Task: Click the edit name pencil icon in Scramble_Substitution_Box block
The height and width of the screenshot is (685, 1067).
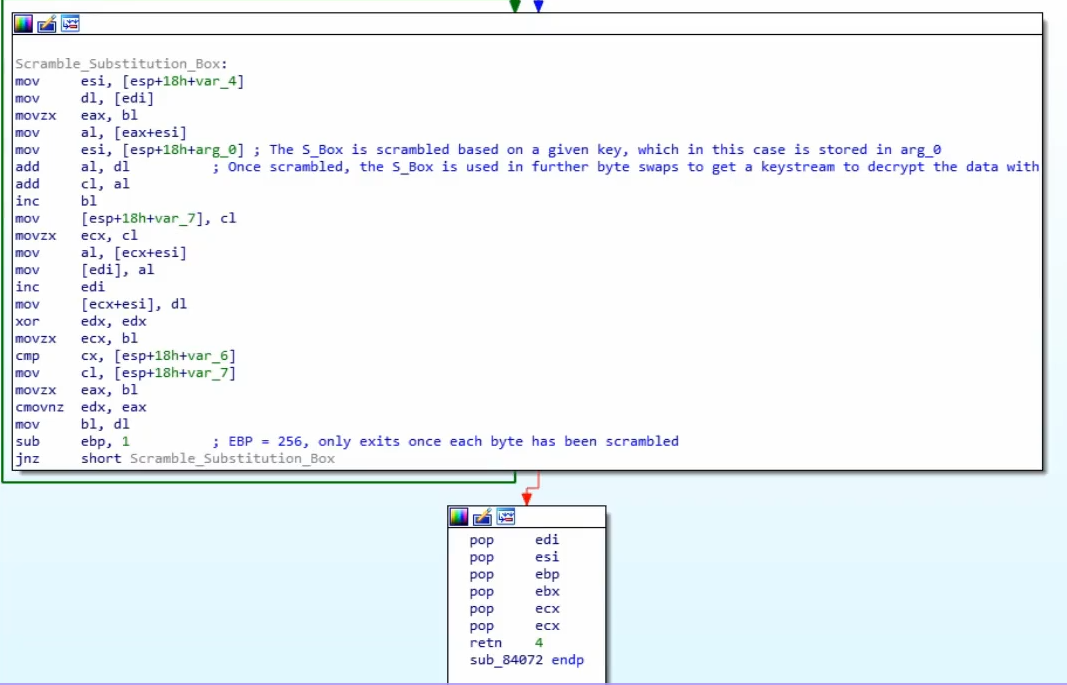Action: tap(47, 24)
